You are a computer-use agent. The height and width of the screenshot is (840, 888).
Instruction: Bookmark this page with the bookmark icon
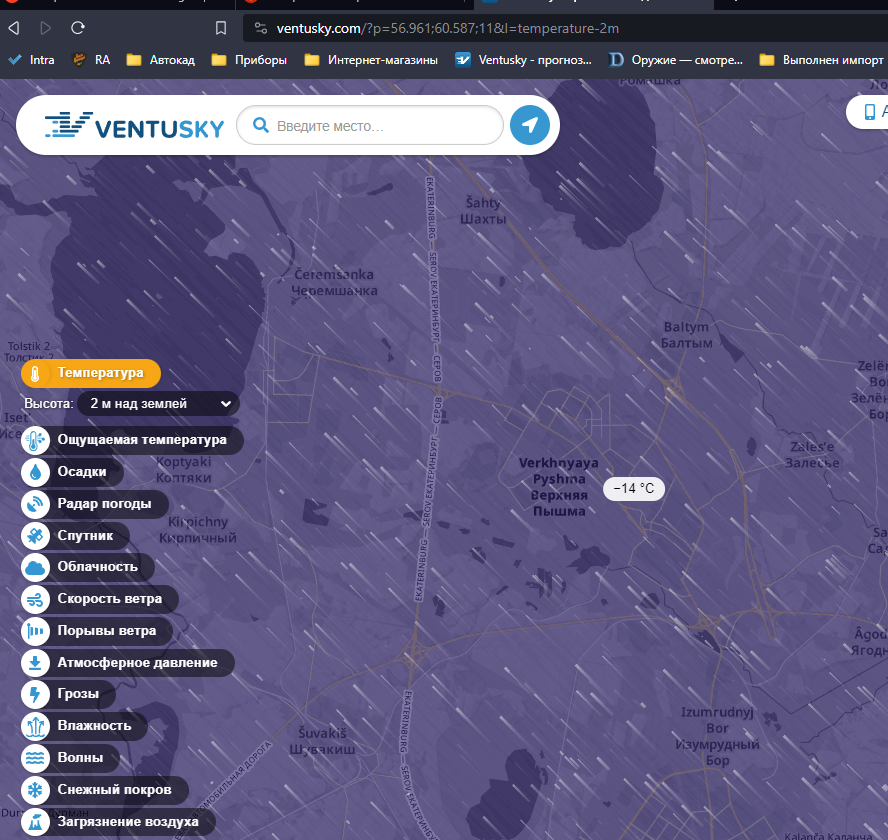(221, 28)
